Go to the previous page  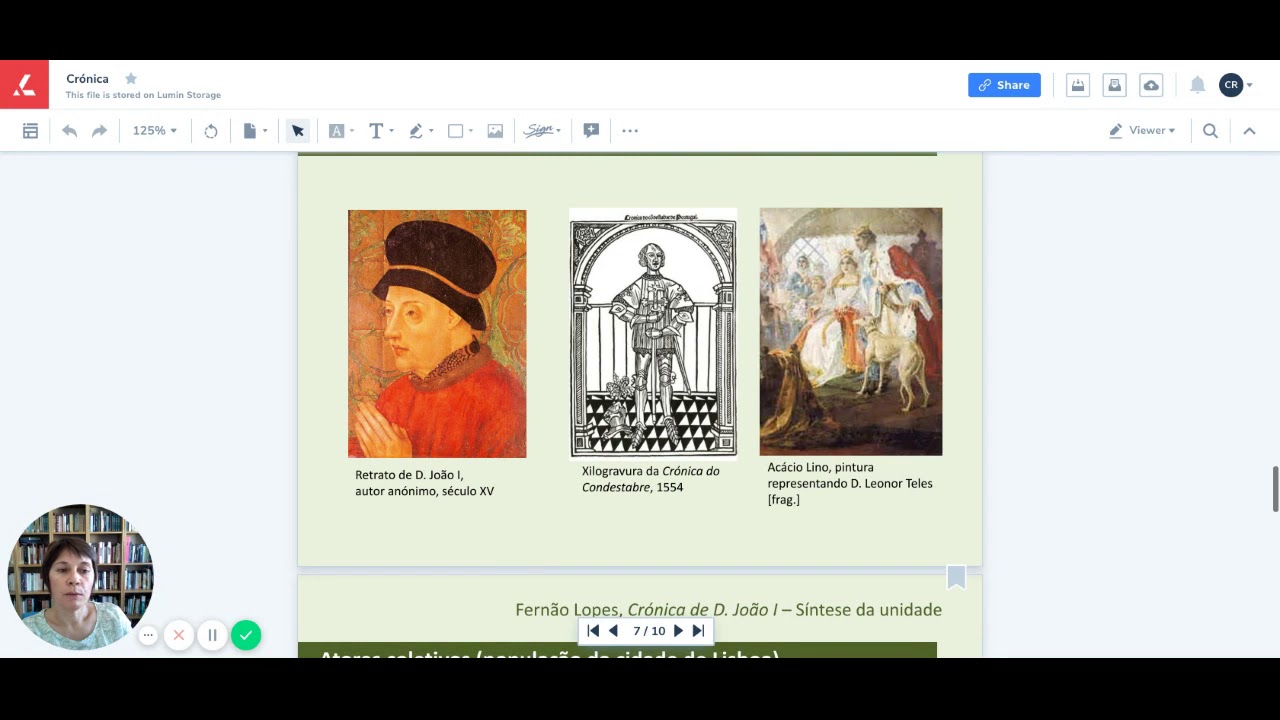click(613, 631)
